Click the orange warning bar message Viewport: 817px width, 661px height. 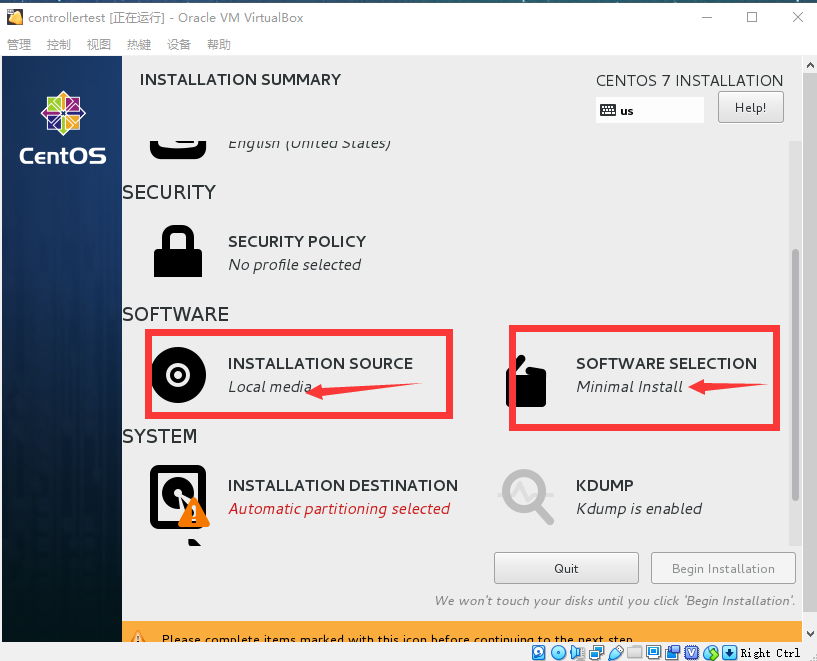[397, 638]
